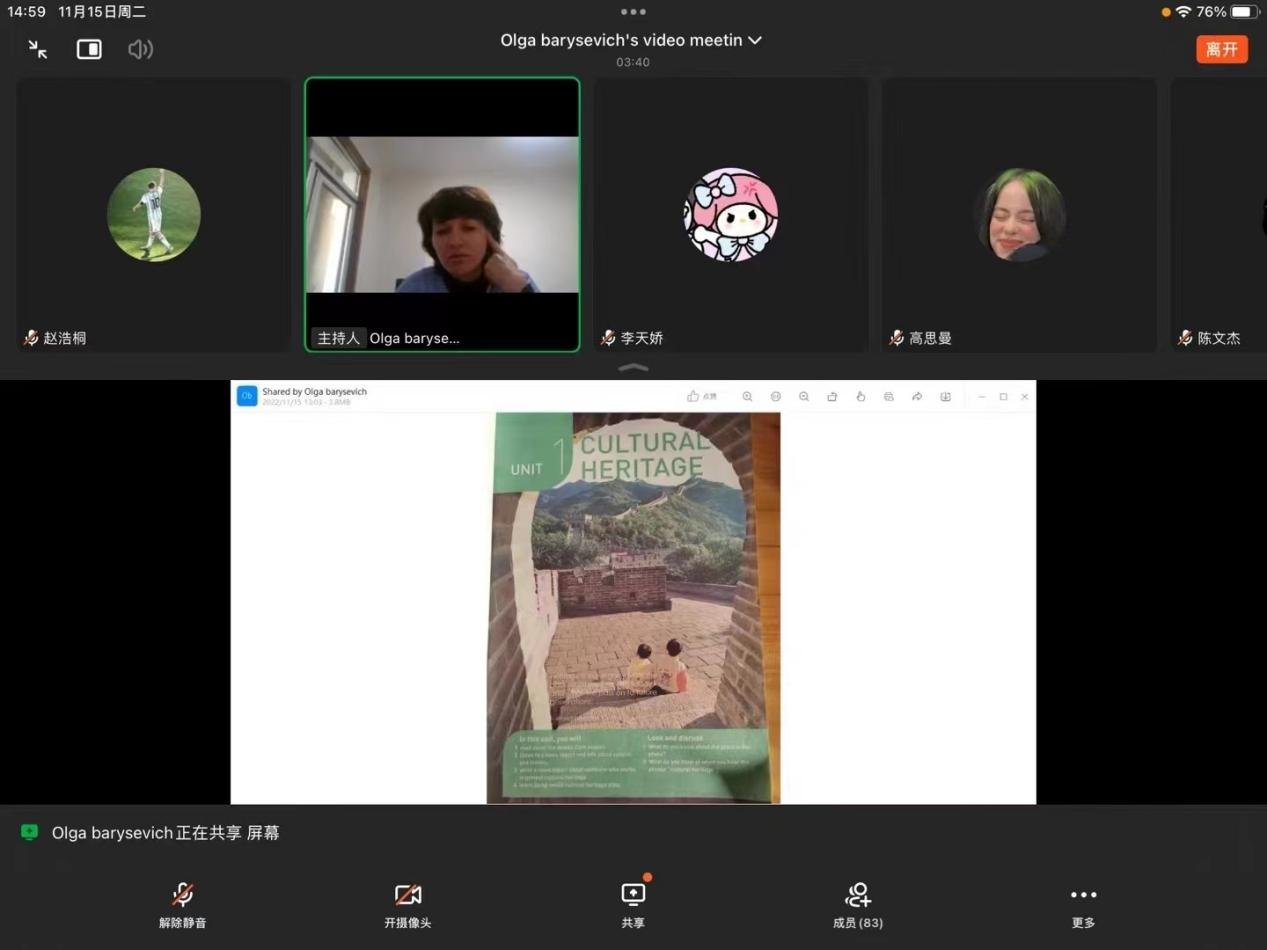The image size is (1267, 950).
Task: Toggle the speaker audio output icon
Action: coord(140,49)
